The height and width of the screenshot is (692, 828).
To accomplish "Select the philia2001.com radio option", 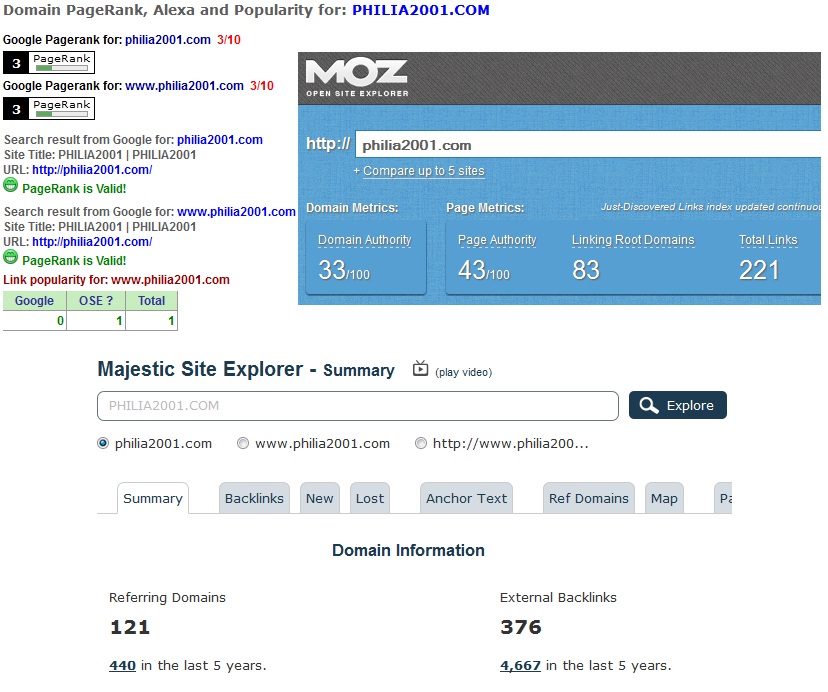I will [x=103, y=443].
